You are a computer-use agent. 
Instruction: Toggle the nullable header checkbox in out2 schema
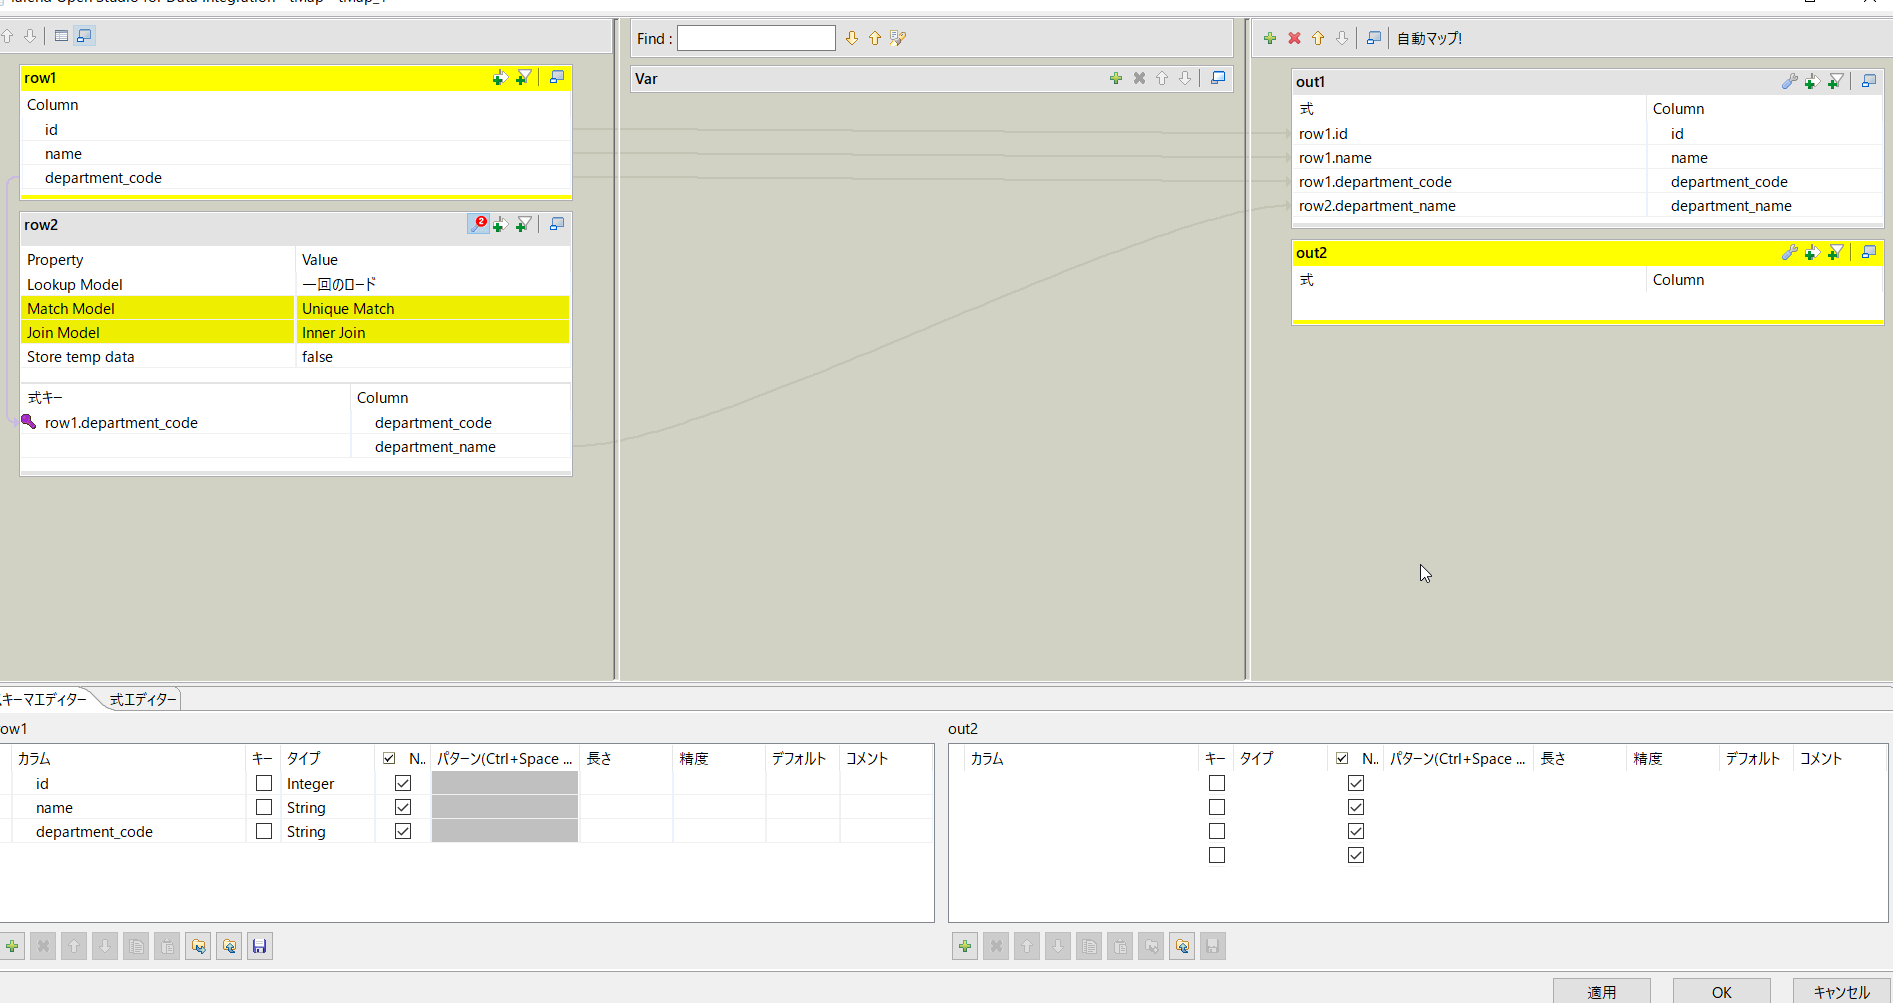(x=1342, y=758)
